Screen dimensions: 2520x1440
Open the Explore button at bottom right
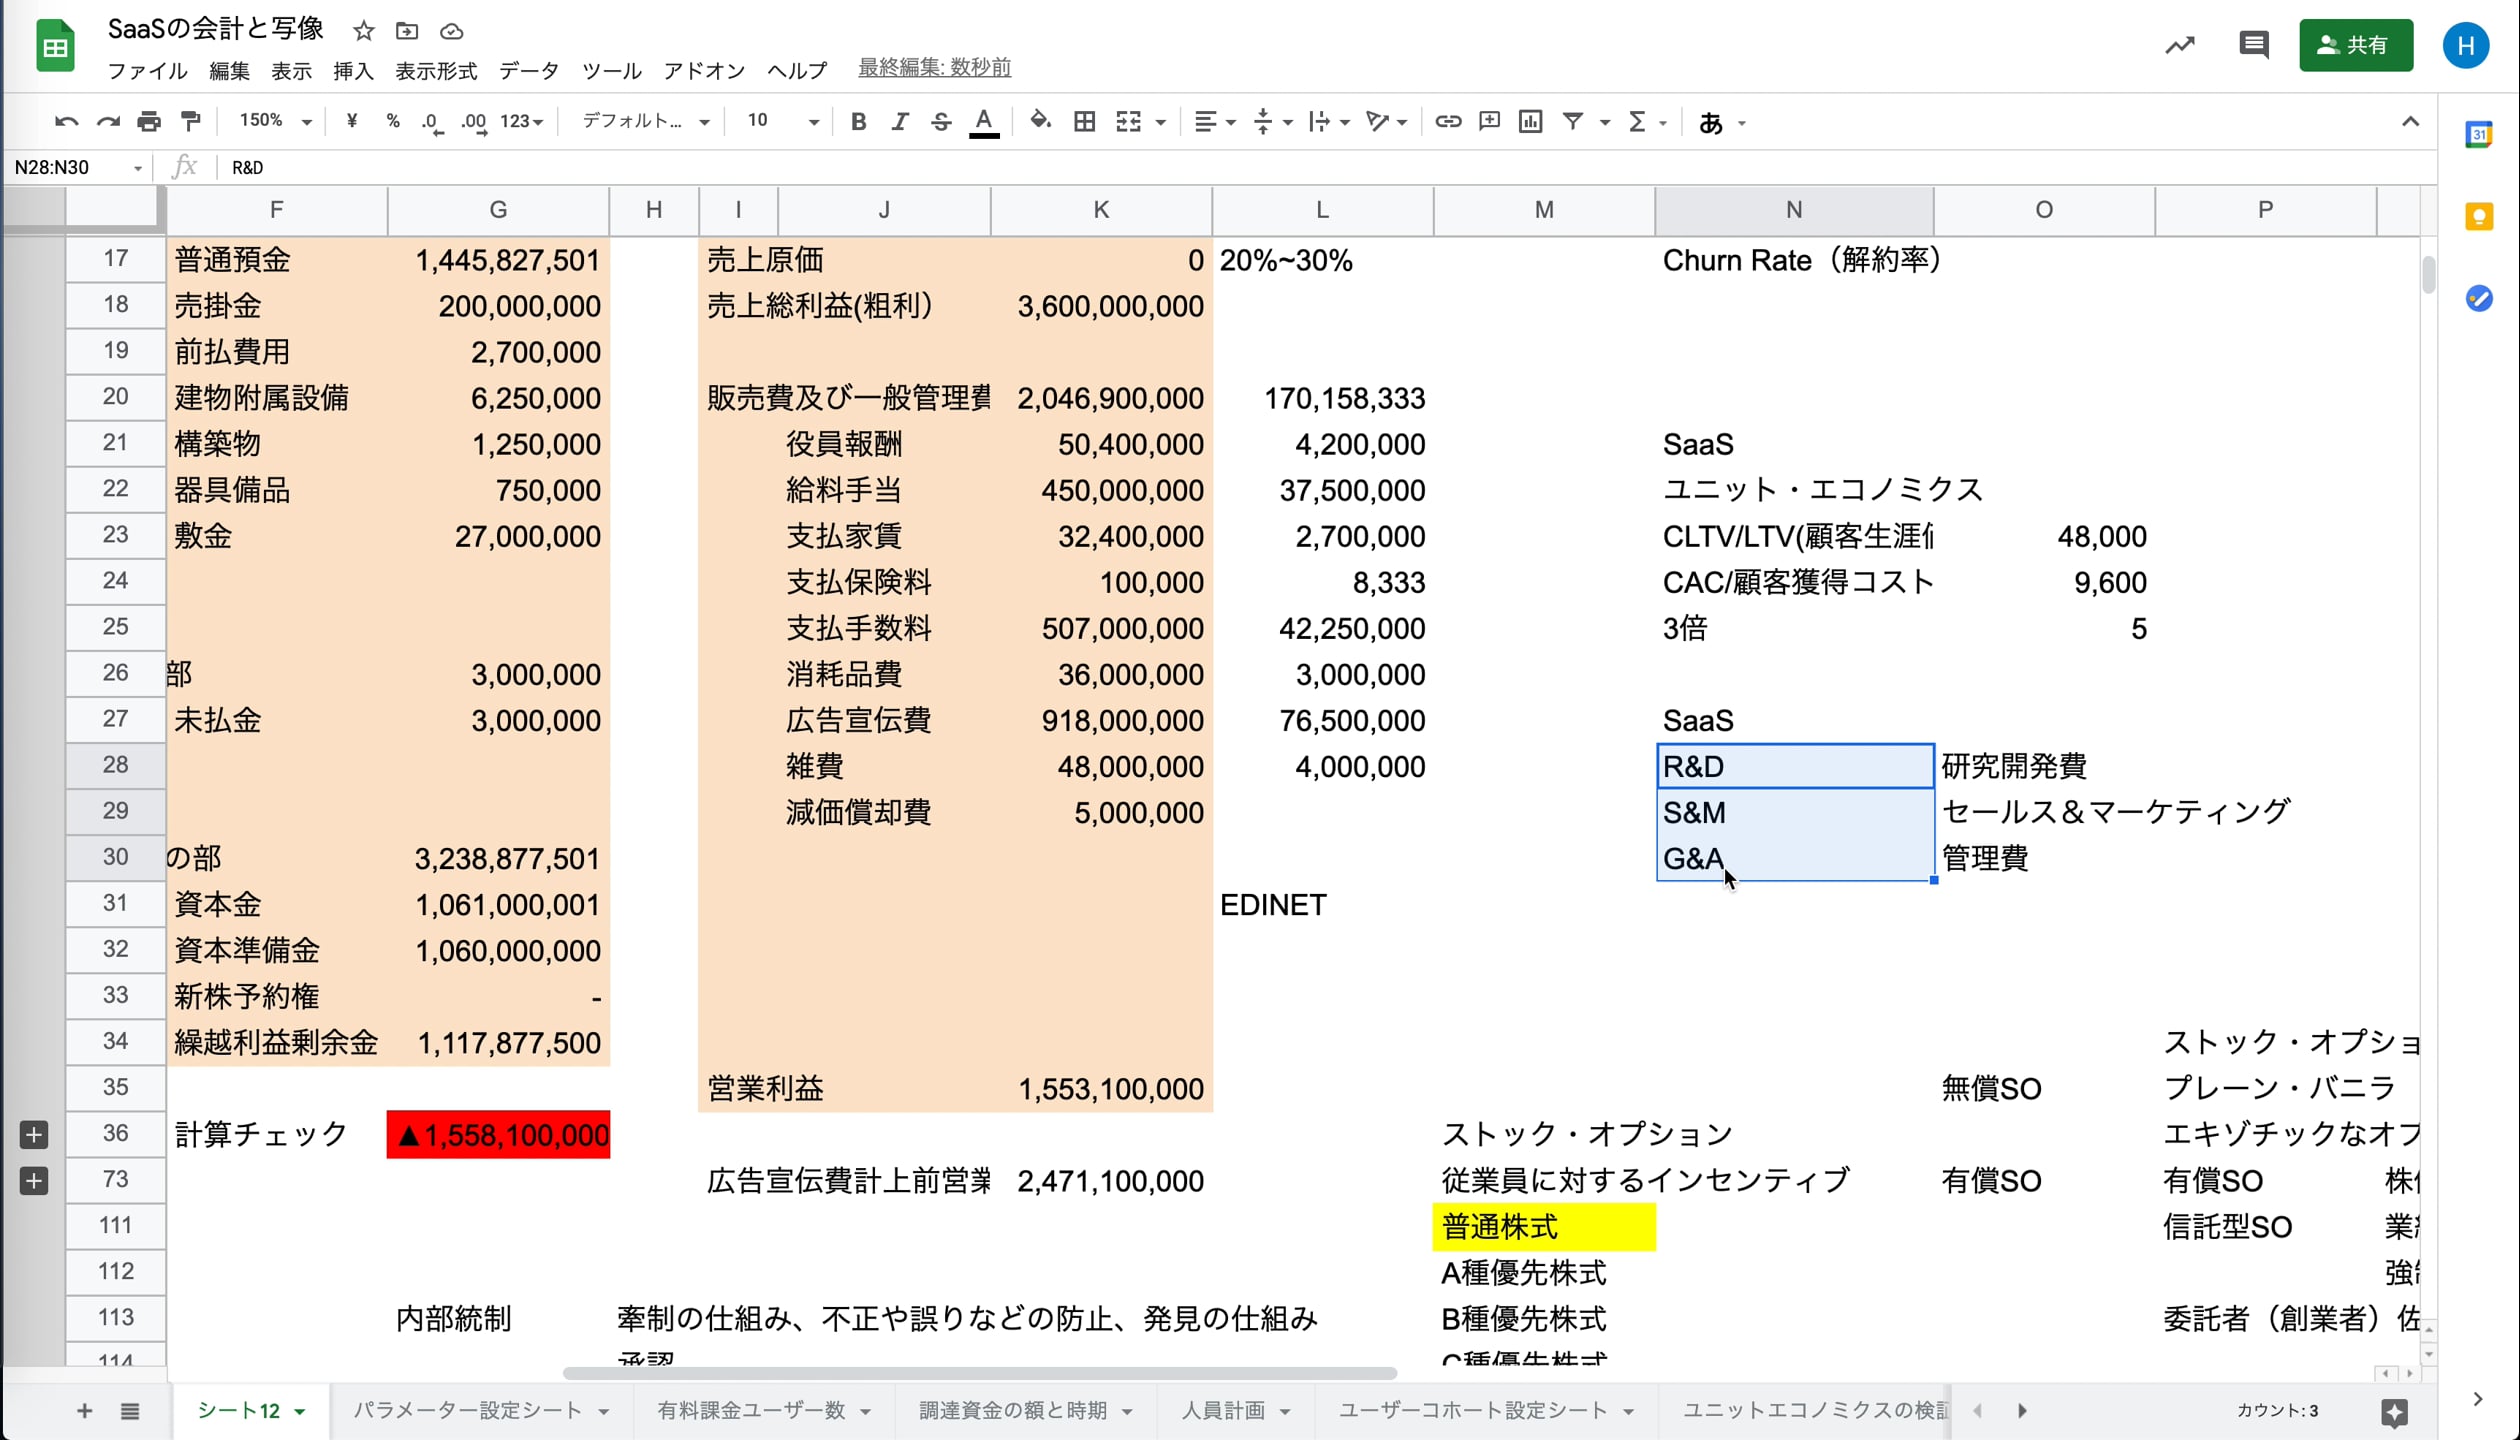tap(2394, 1412)
